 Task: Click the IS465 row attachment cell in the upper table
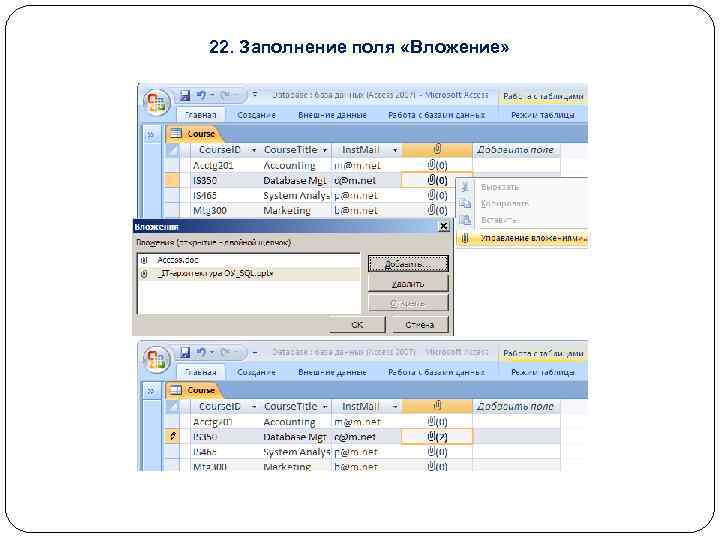coord(437,195)
